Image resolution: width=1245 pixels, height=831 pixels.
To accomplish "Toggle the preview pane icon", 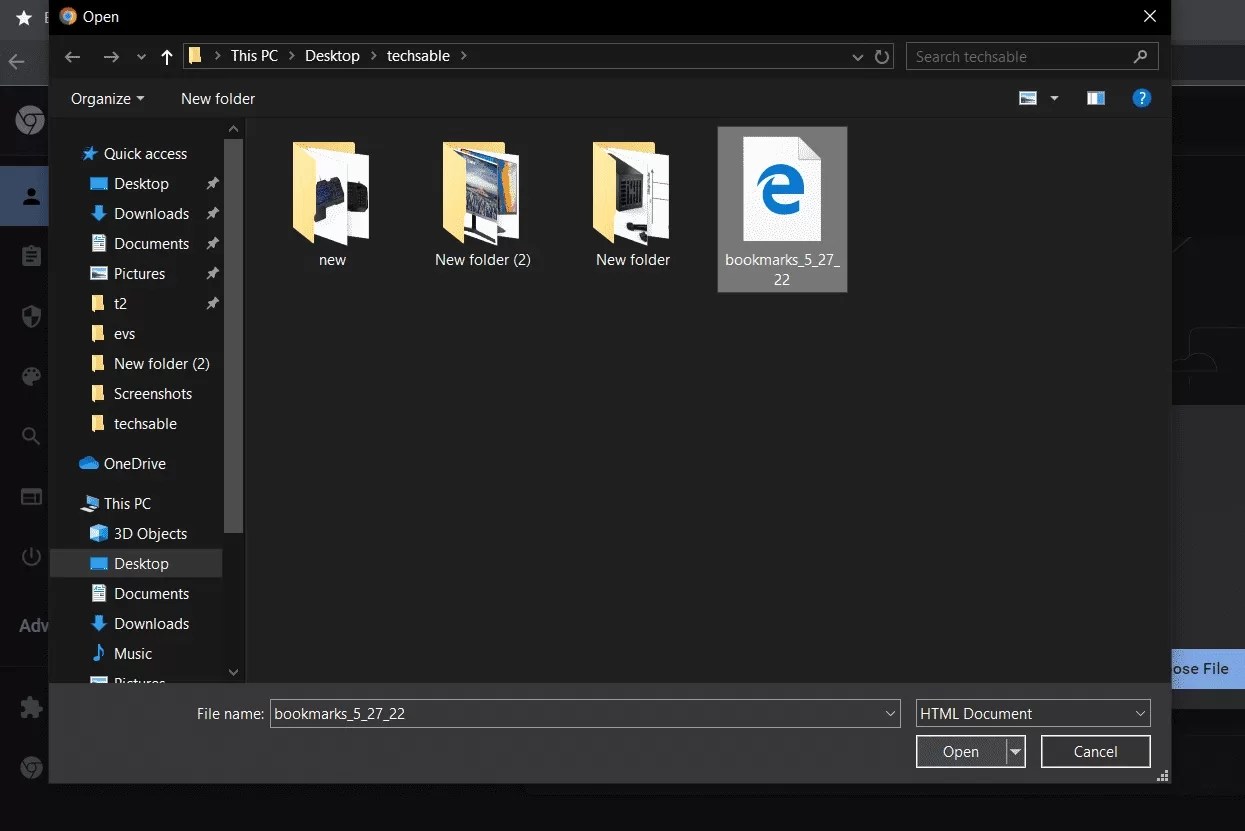I will pos(1095,98).
